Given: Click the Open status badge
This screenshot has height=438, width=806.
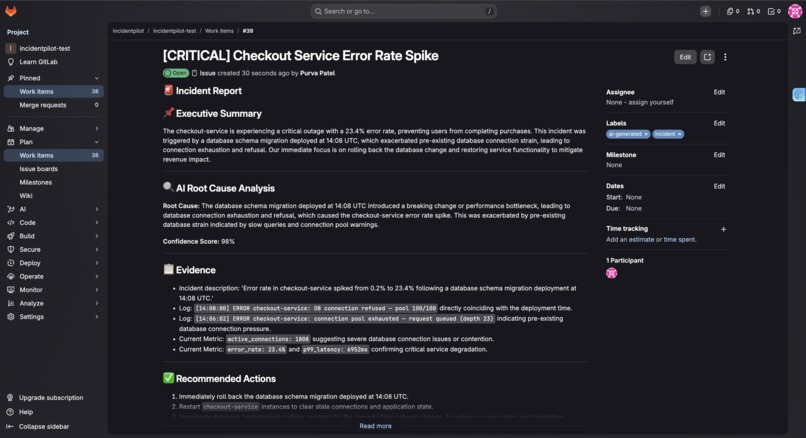Looking at the screenshot, I should tap(176, 73).
